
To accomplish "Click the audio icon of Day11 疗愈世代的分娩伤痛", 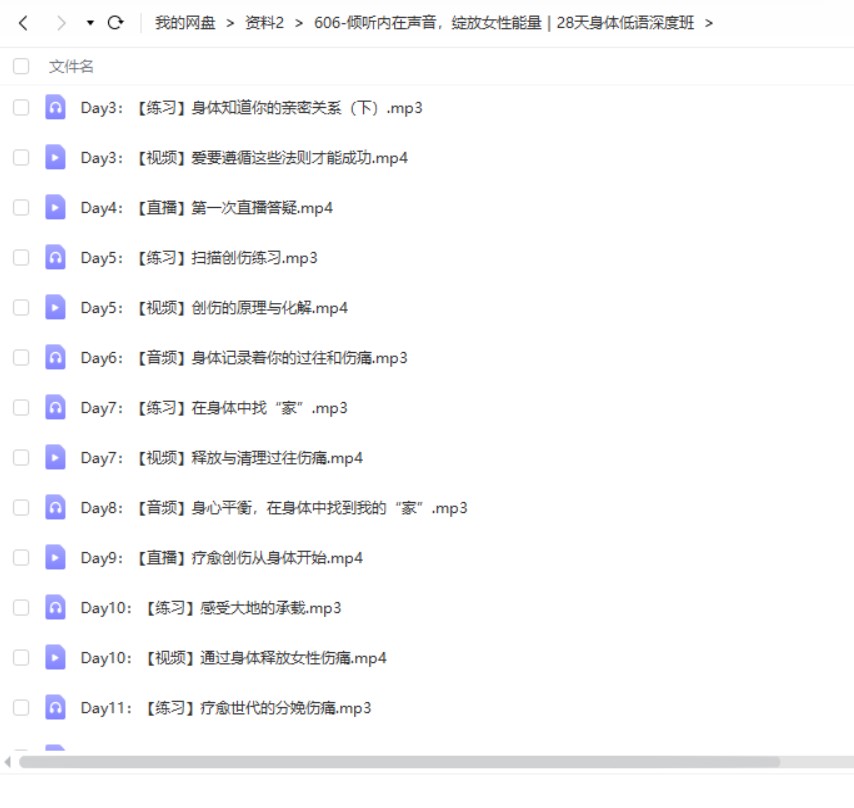I will click(x=55, y=708).
